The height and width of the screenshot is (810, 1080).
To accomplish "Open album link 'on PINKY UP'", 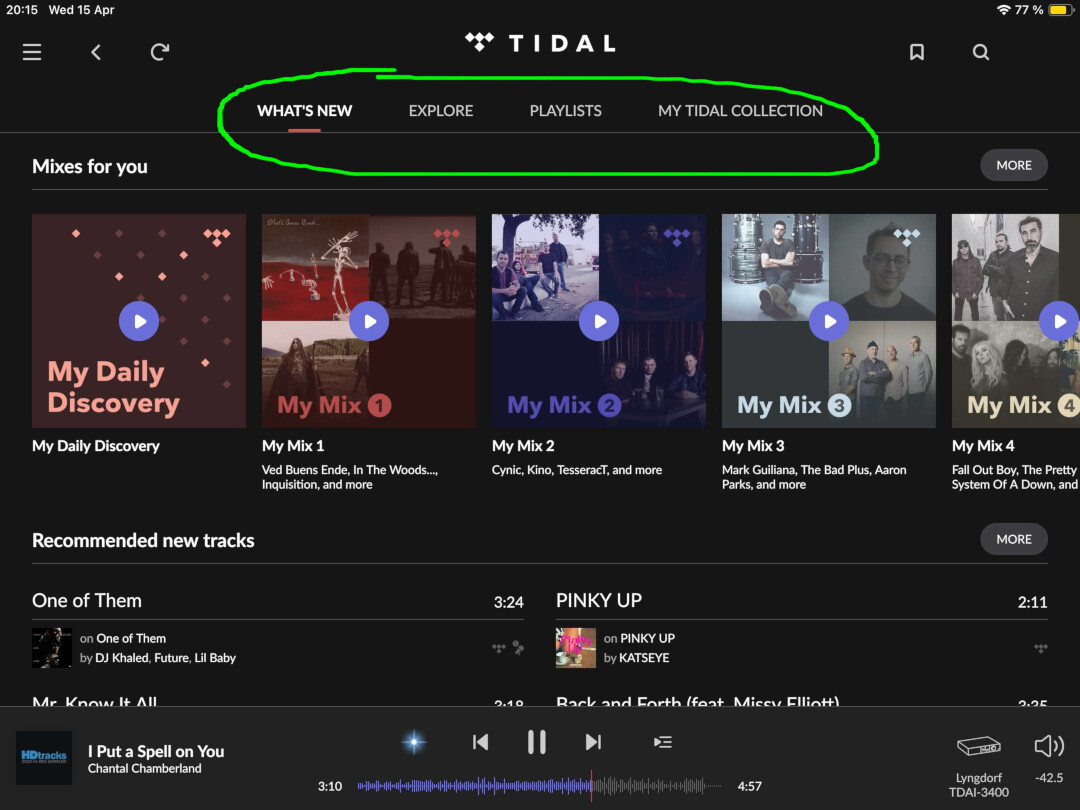I will click(639, 638).
